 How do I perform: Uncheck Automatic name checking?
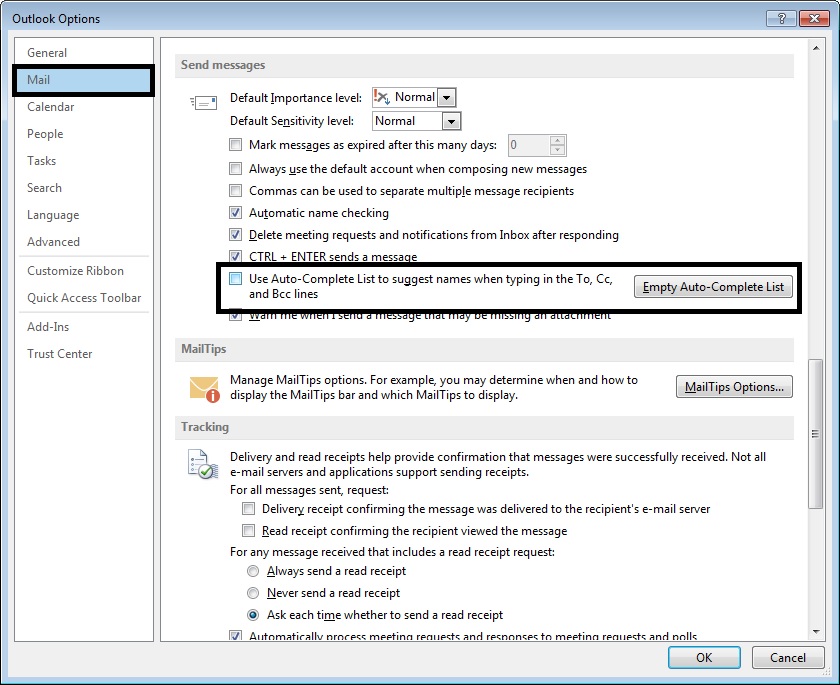[x=235, y=213]
